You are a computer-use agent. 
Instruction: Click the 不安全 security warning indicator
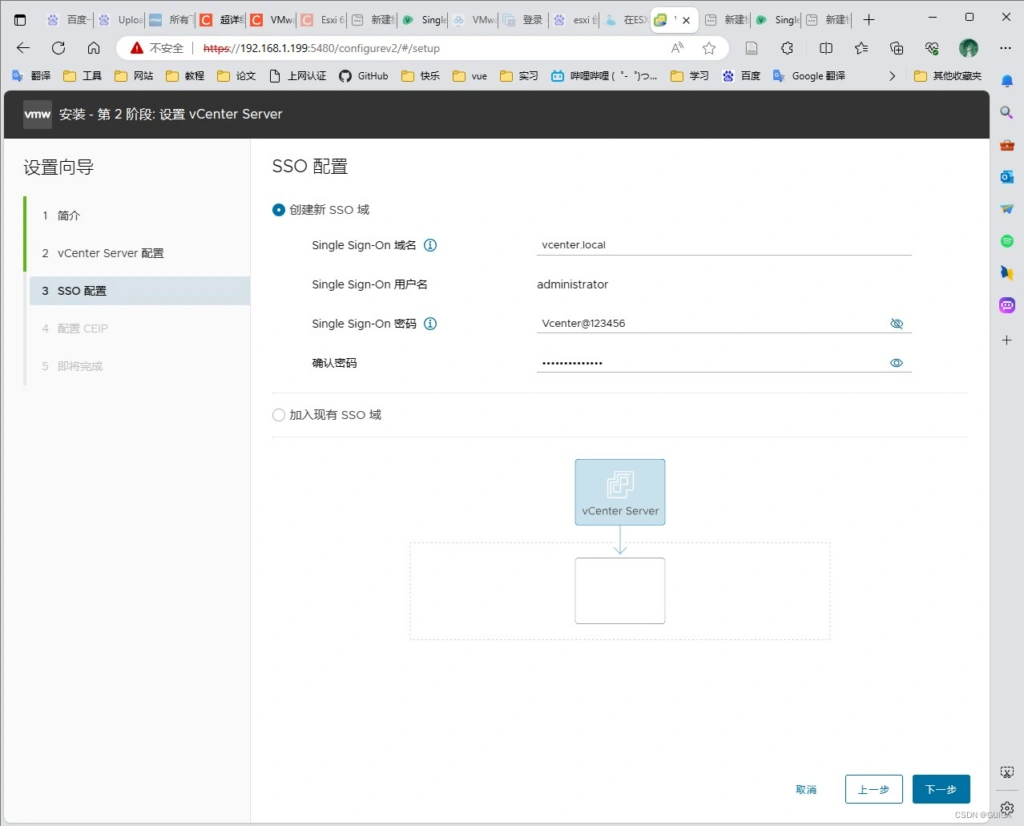click(157, 48)
